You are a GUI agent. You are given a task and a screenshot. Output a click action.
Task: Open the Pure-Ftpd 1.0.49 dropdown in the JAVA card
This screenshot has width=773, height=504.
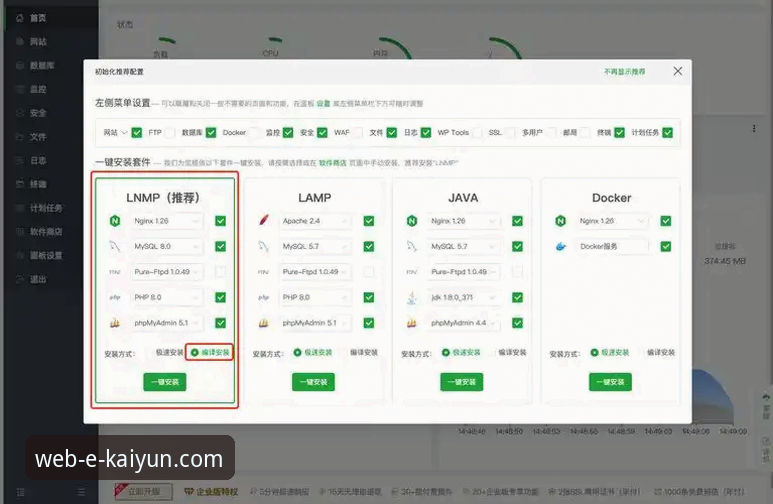[x=463, y=272]
